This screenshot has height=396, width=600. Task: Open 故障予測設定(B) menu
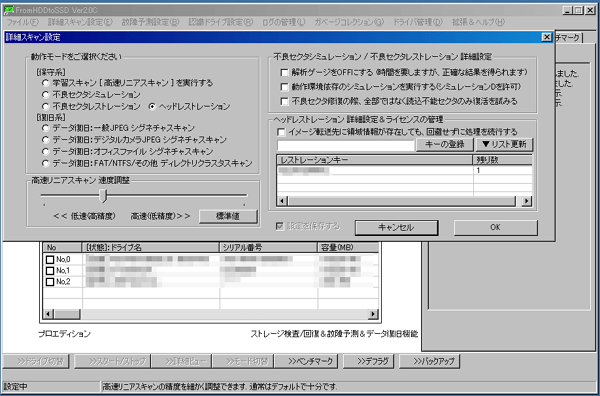[150, 22]
